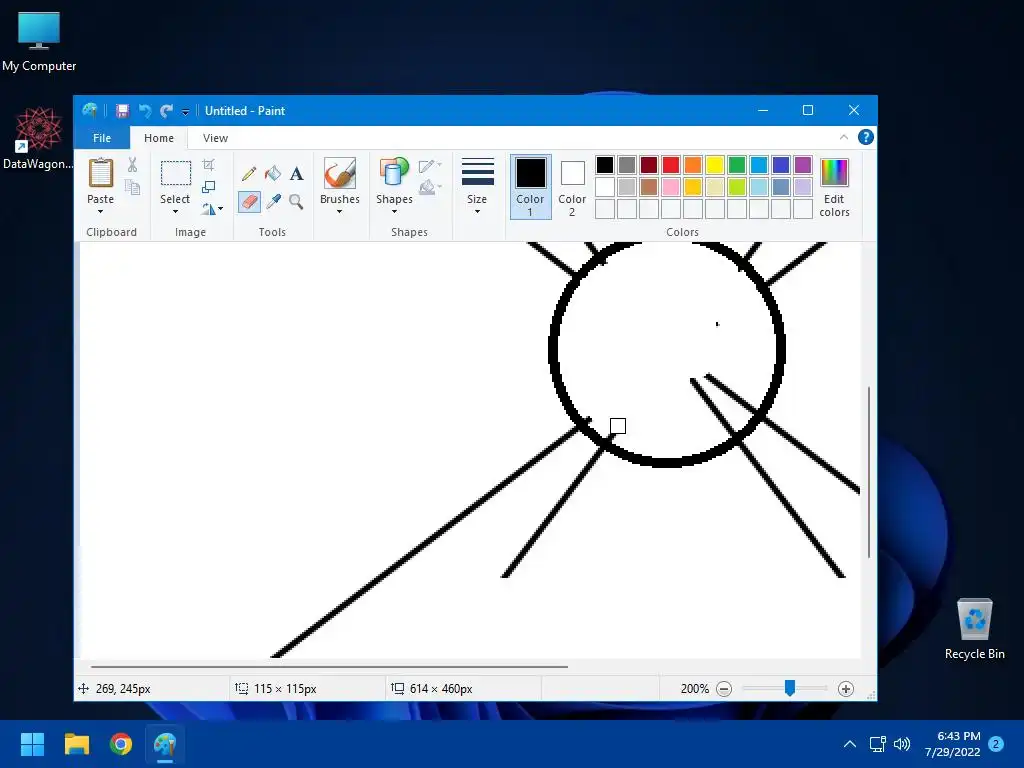Collapse the ribbon with the chevron

844,137
